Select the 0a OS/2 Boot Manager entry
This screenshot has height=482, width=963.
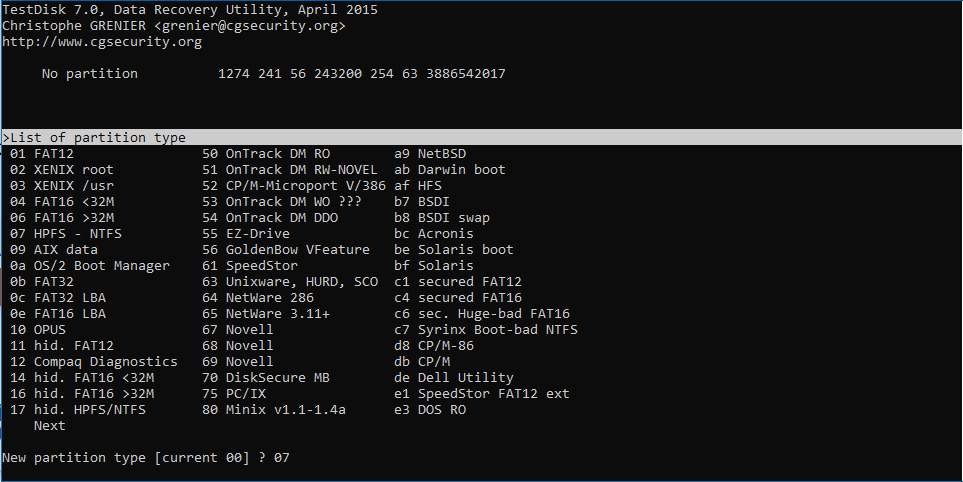[x=90, y=265]
